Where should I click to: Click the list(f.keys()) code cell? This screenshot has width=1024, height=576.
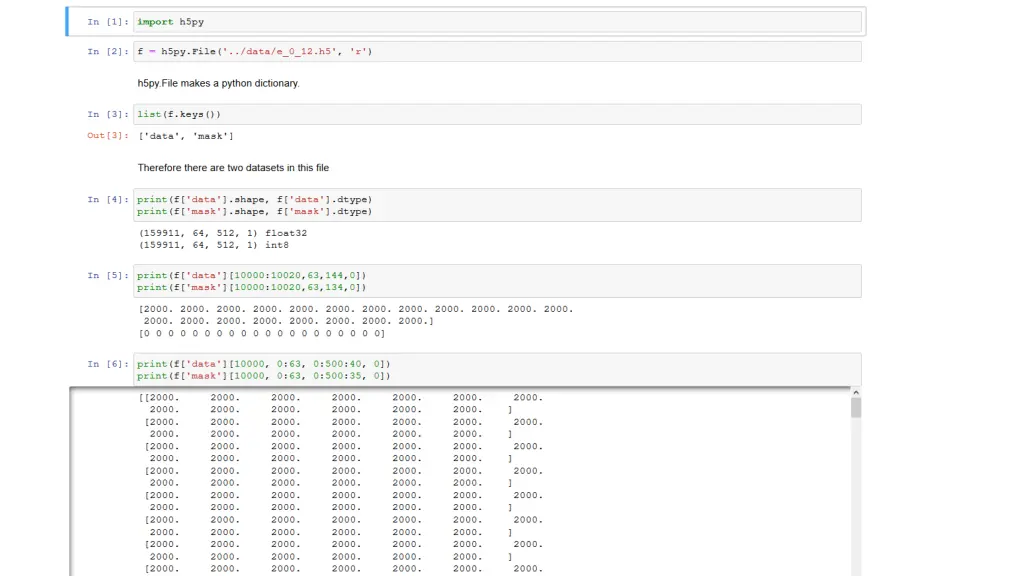tap(497, 114)
